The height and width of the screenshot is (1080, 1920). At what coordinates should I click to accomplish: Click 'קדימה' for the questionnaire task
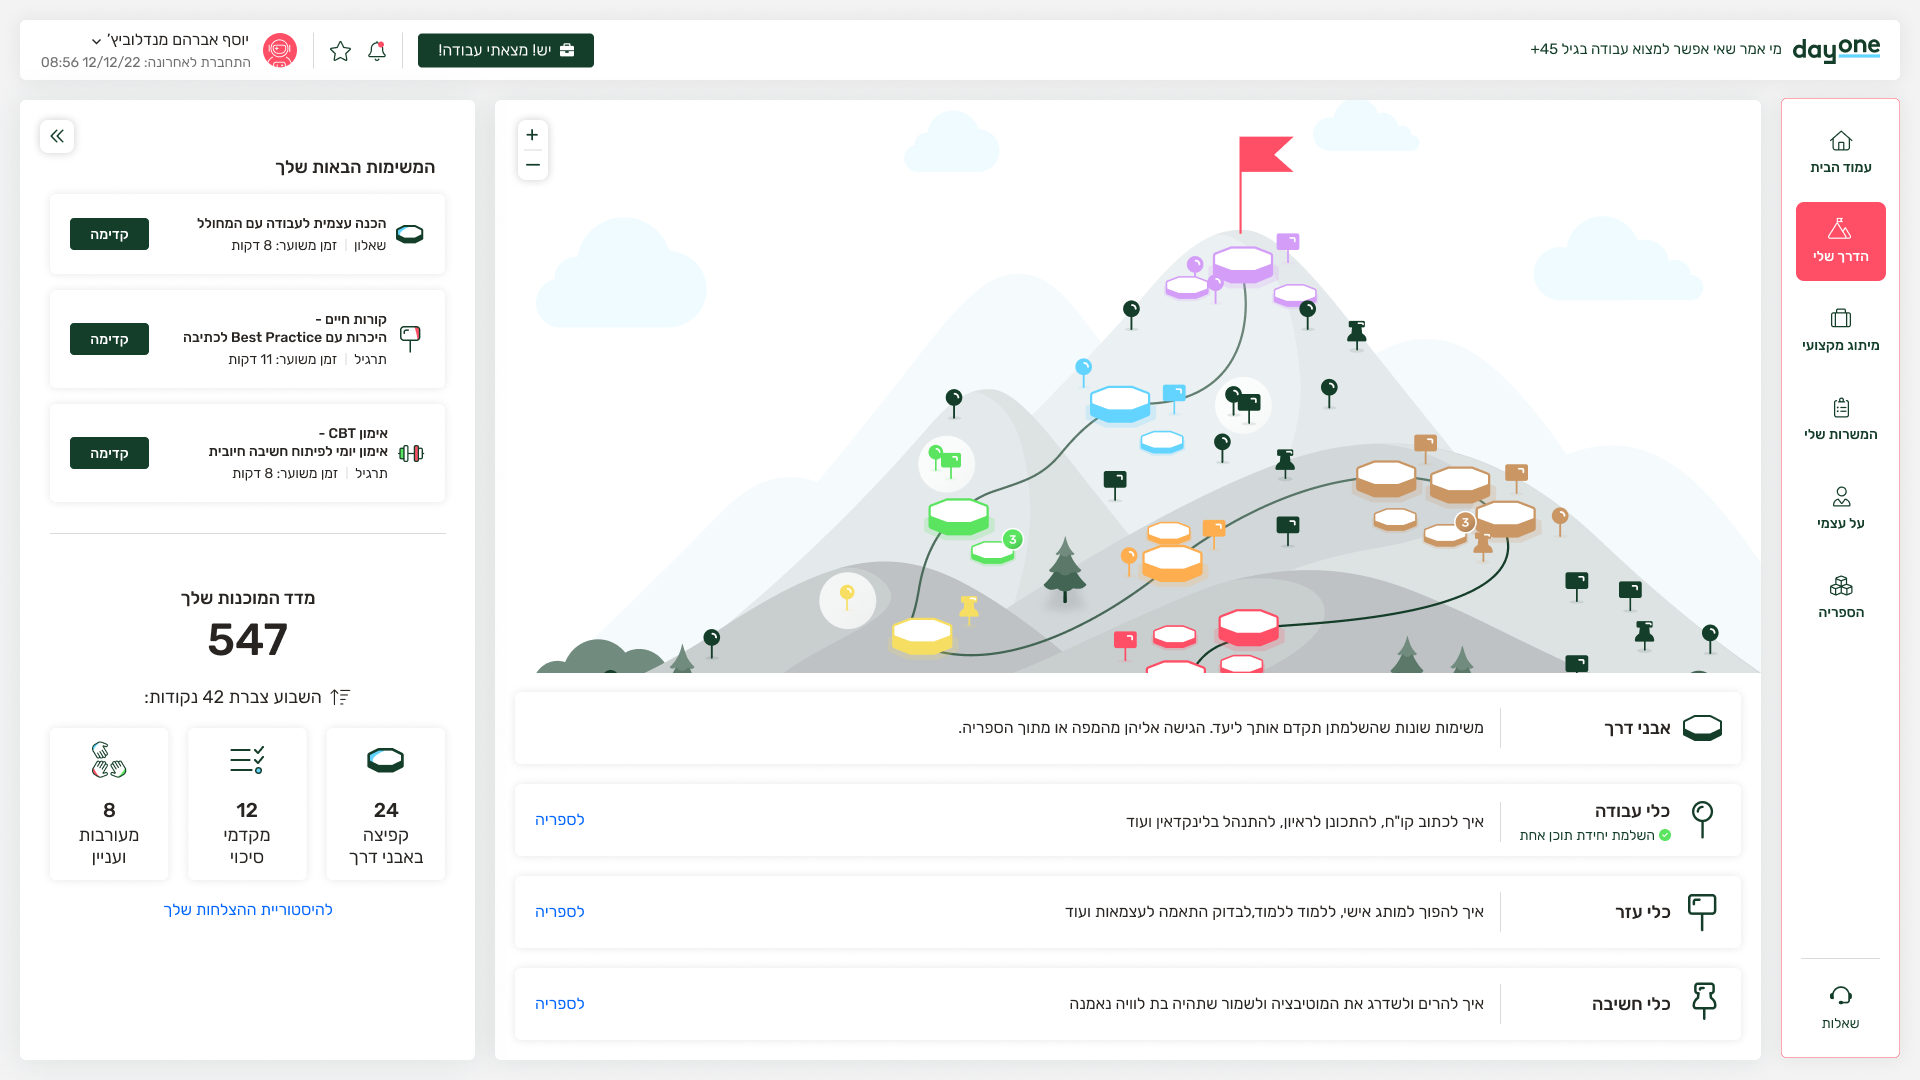109,234
